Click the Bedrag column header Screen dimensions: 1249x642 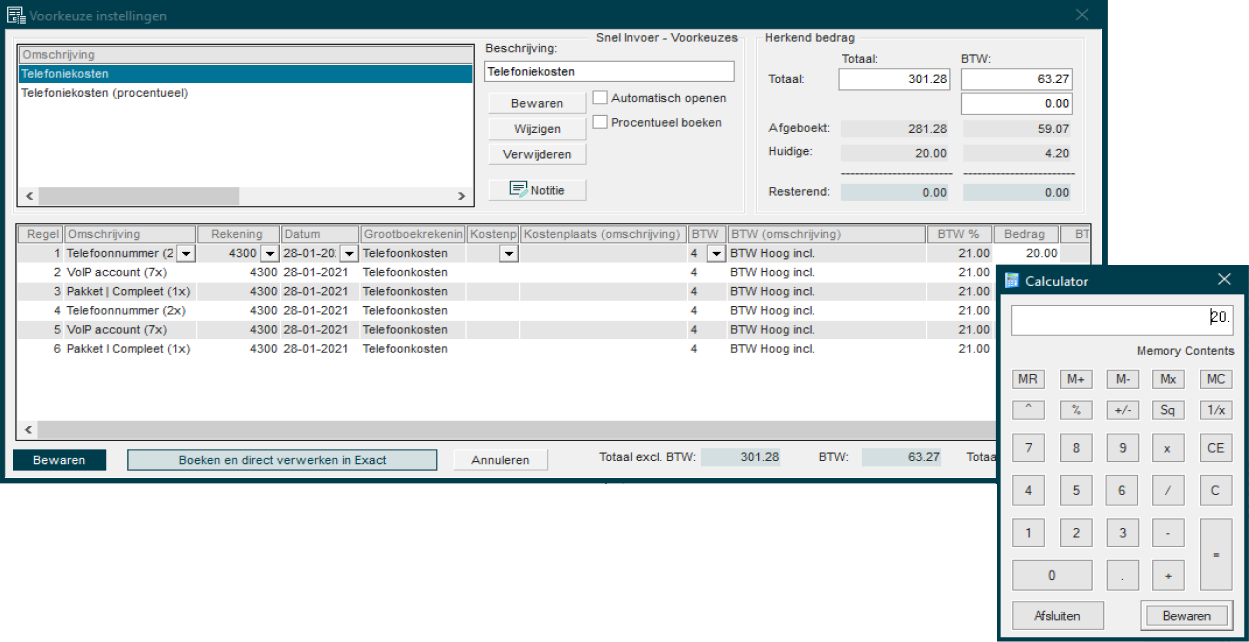[1026, 234]
